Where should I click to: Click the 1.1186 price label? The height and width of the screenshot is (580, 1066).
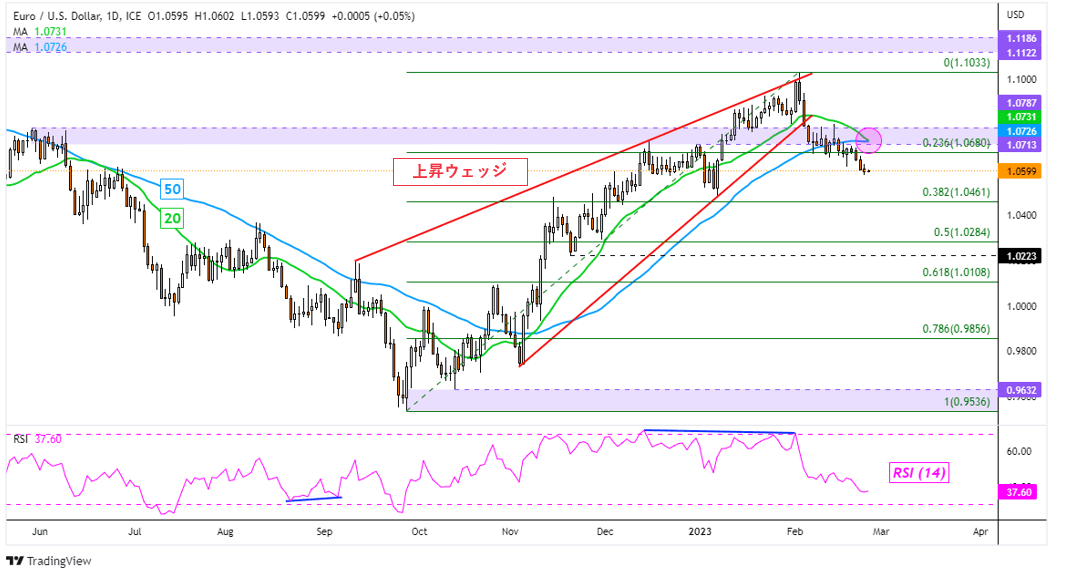click(1021, 39)
